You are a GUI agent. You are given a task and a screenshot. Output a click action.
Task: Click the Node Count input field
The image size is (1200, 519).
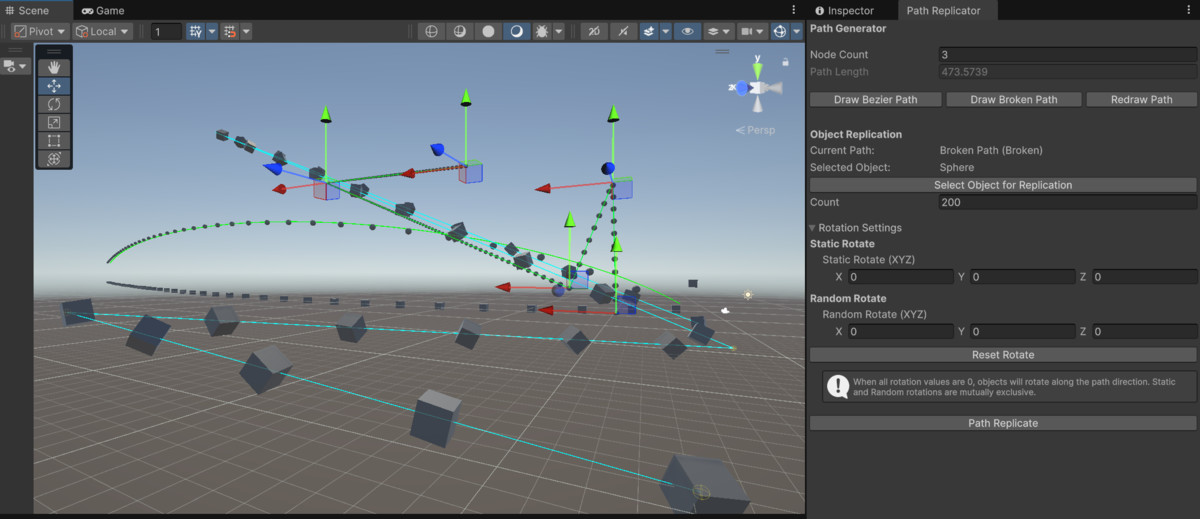(1067, 54)
